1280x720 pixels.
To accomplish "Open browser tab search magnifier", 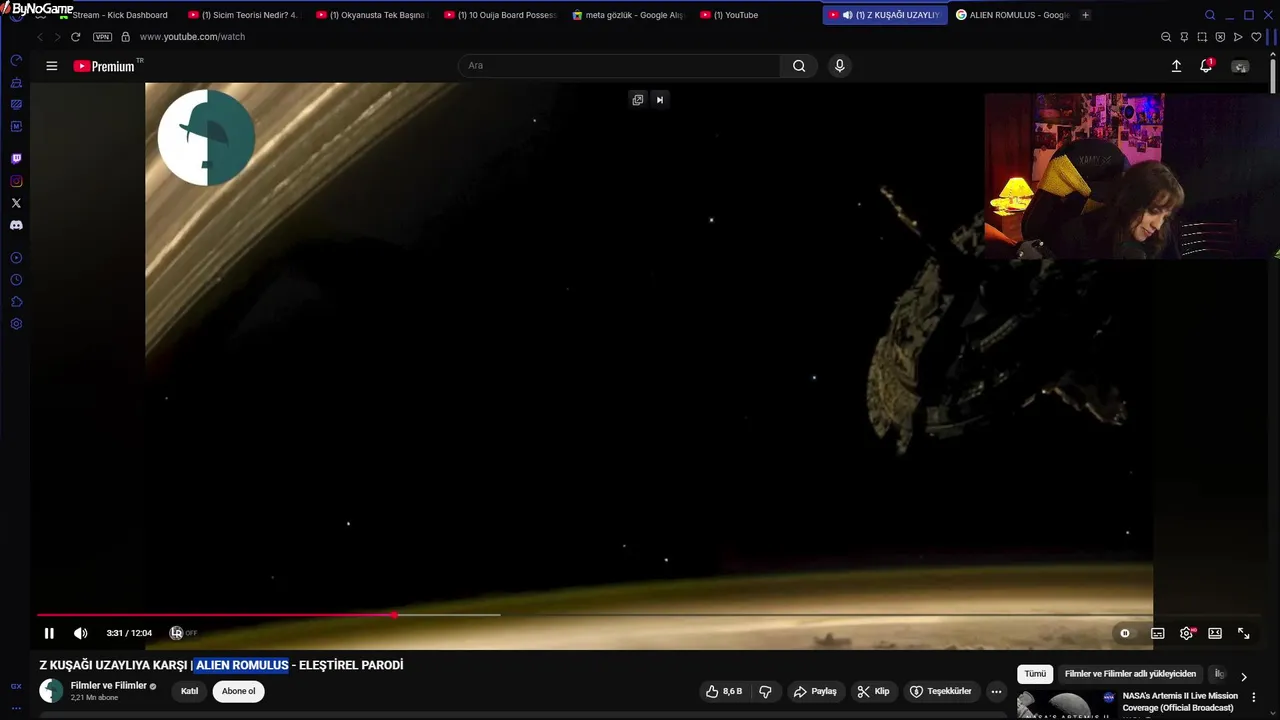I will (1210, 15).
